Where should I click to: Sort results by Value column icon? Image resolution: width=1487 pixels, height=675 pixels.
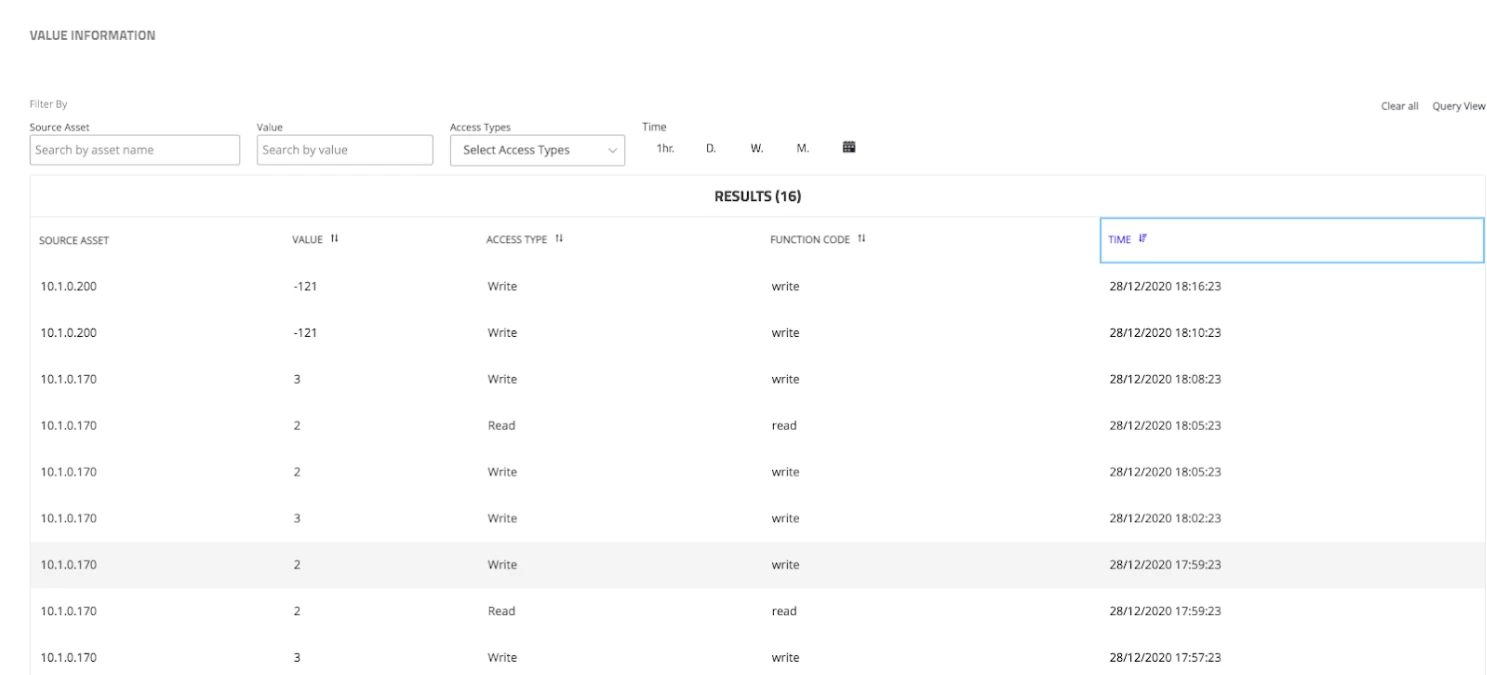335,239
